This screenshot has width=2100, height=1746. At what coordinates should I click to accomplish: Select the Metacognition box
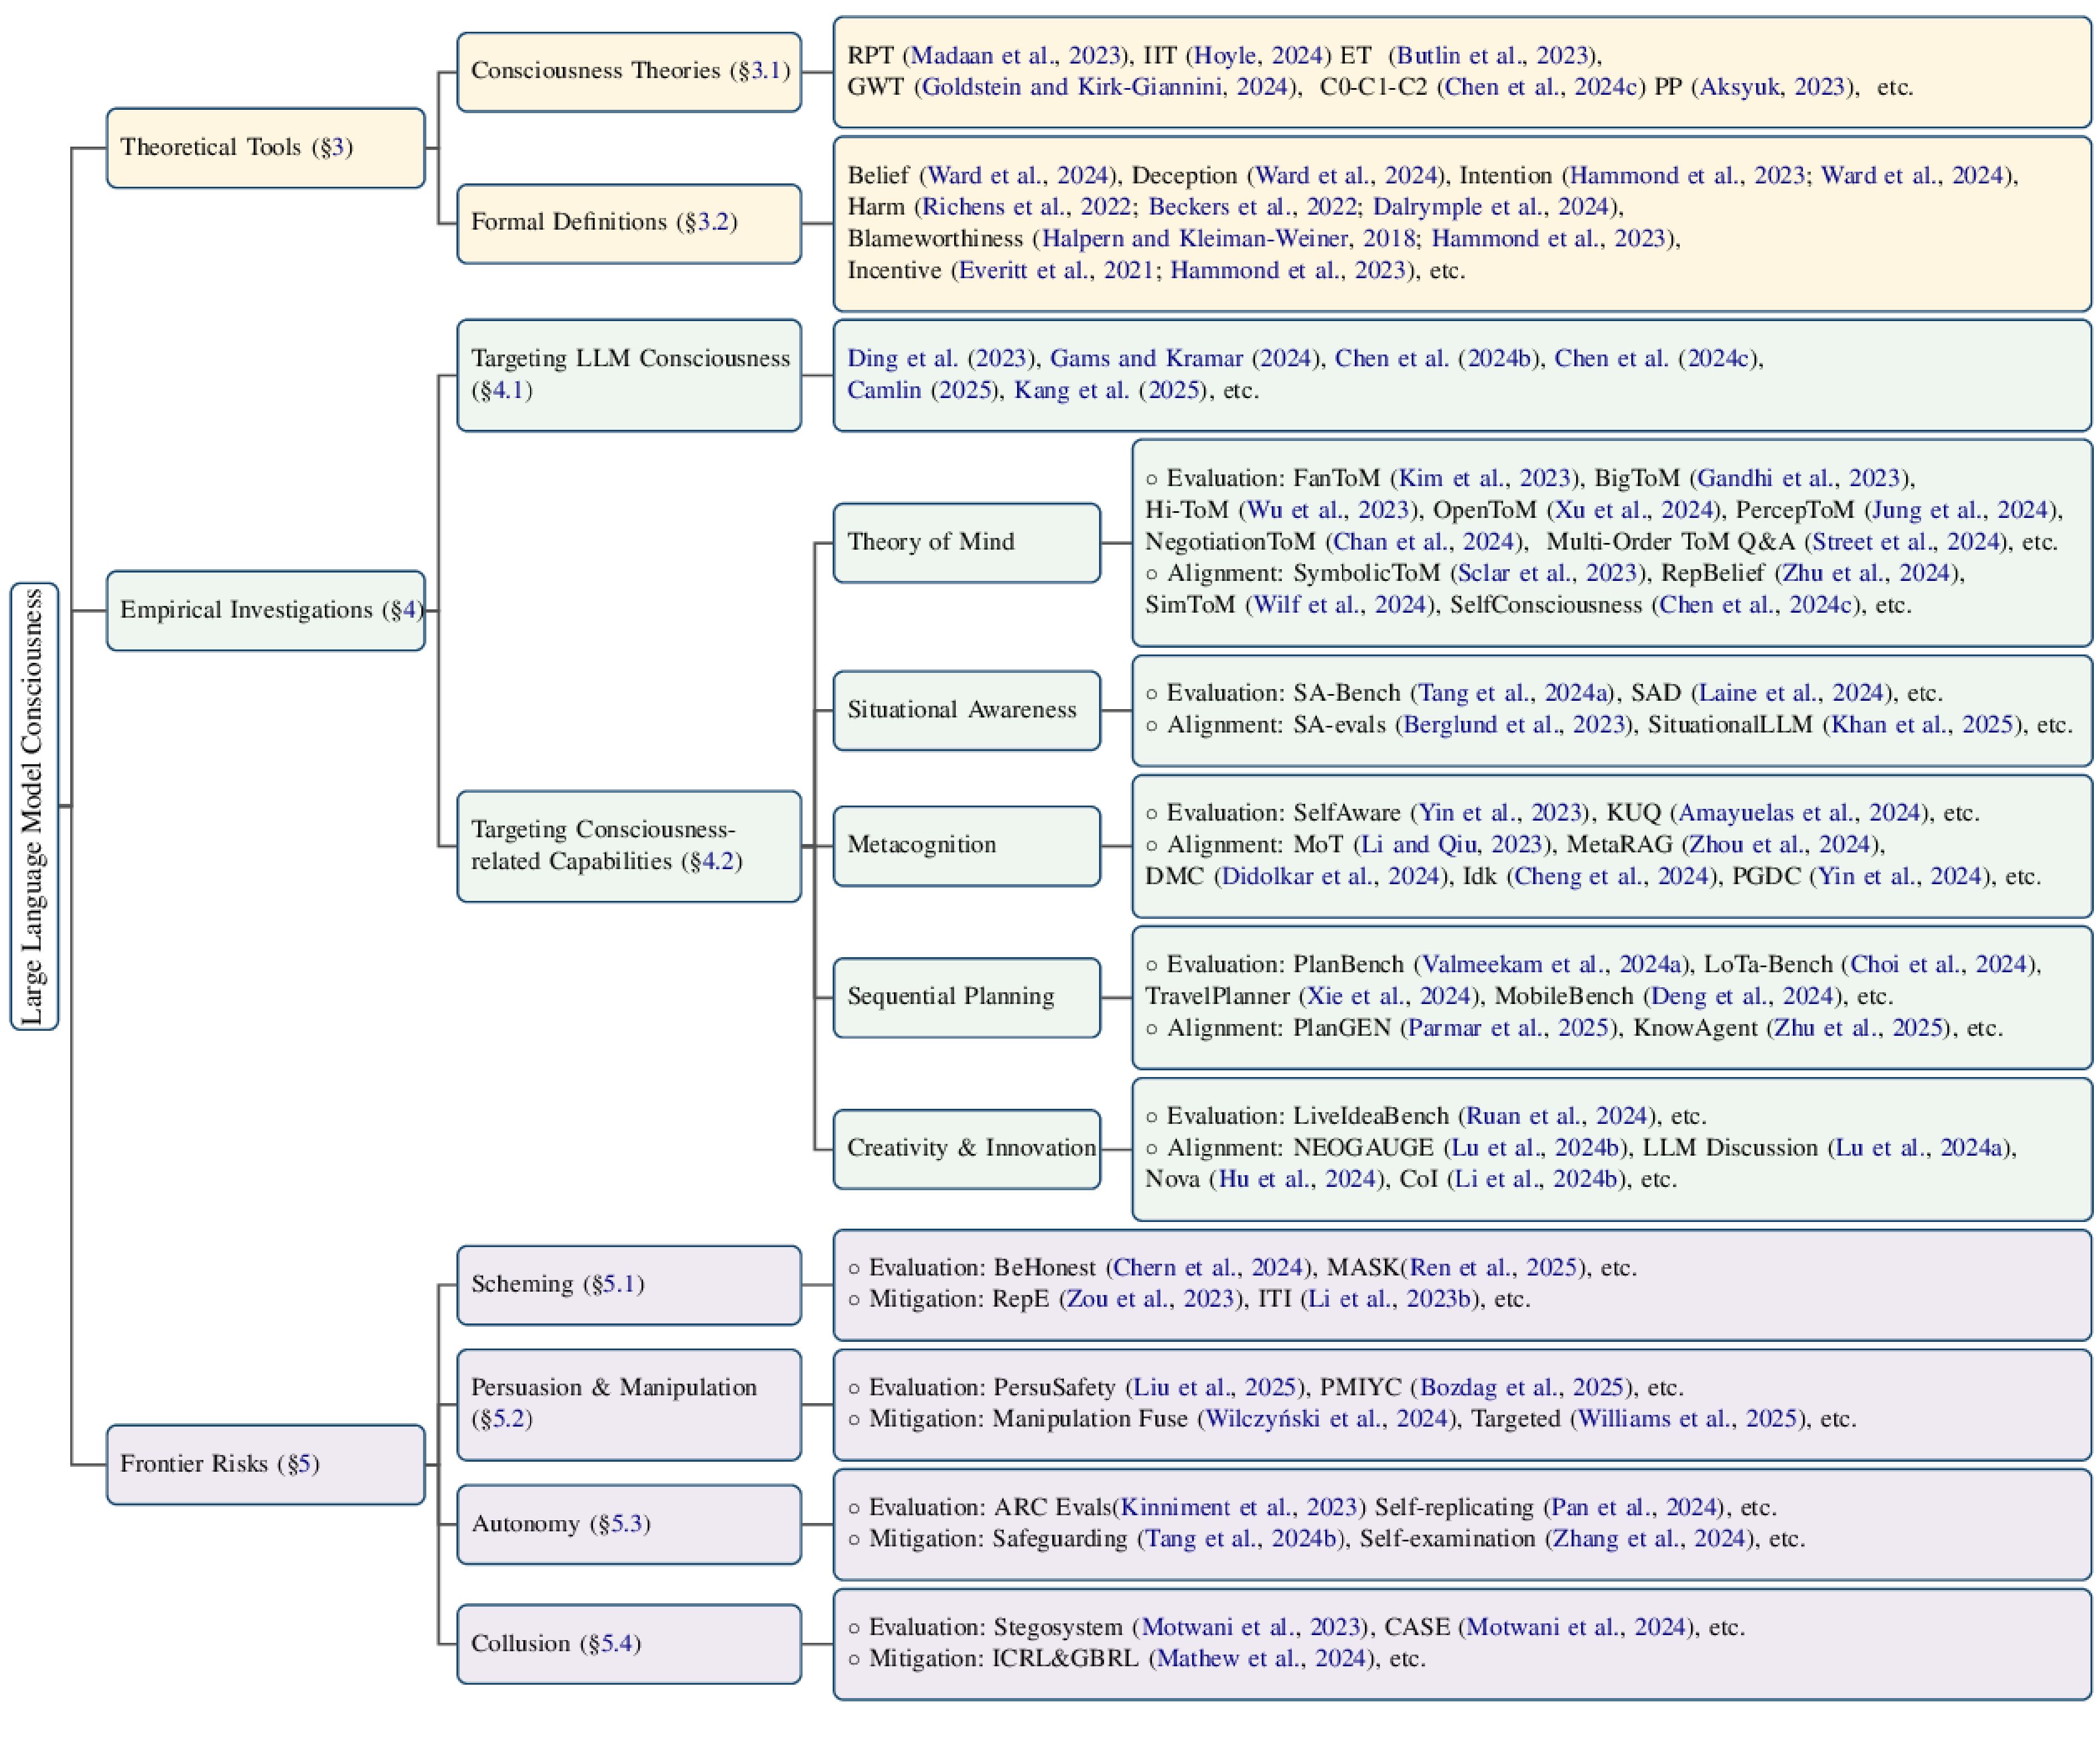point(966,845)
